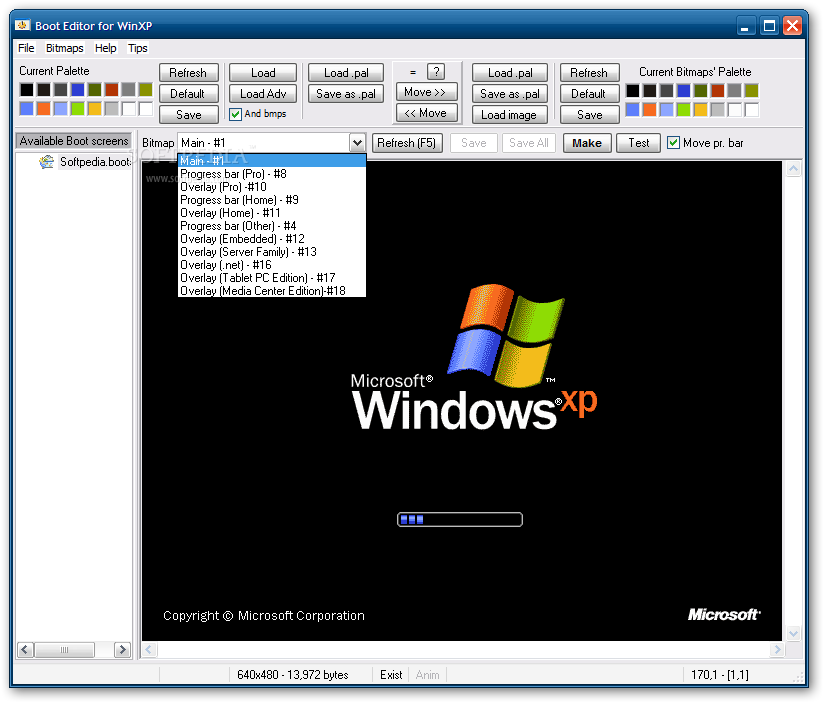Select lime green swatch in Current Bitmaps' Palette
Image resolution: width=824 pixels, height=703 pixels.
684,109
